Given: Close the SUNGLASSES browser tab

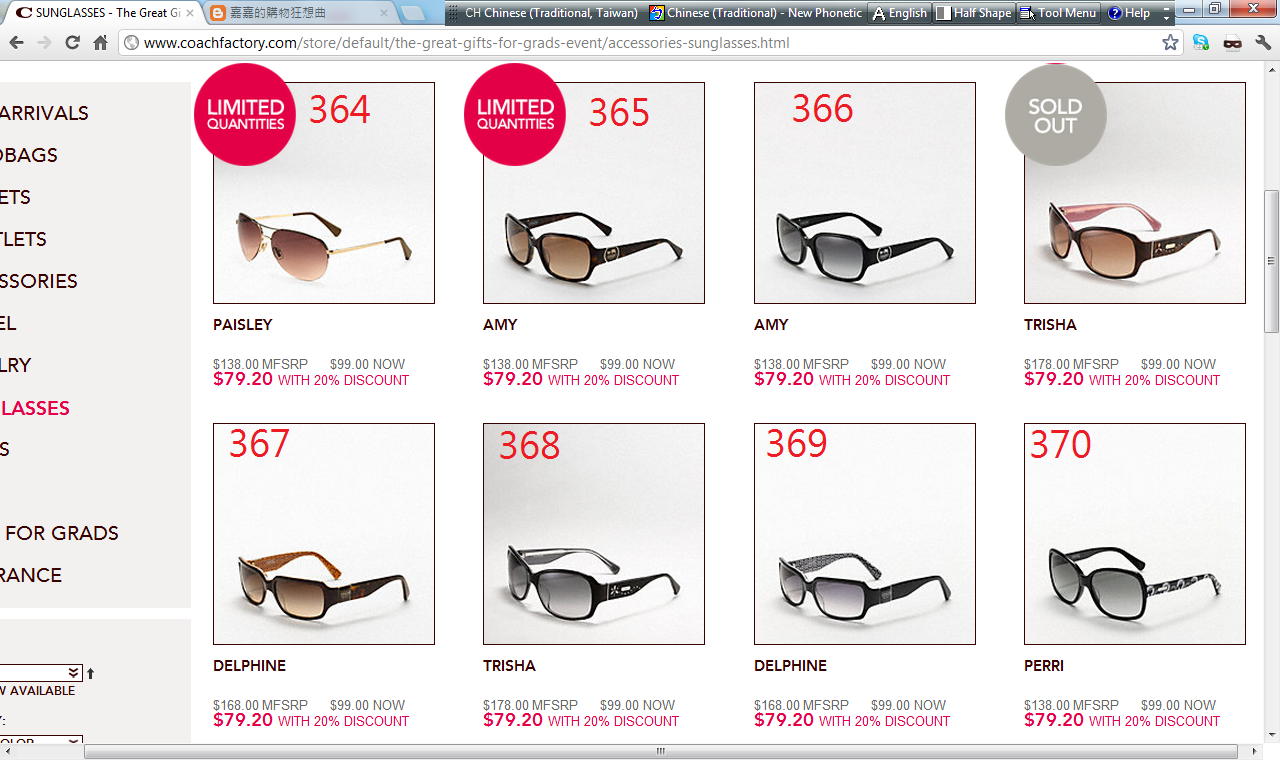Looking at the screenshot, I should [x=185, y=13].
